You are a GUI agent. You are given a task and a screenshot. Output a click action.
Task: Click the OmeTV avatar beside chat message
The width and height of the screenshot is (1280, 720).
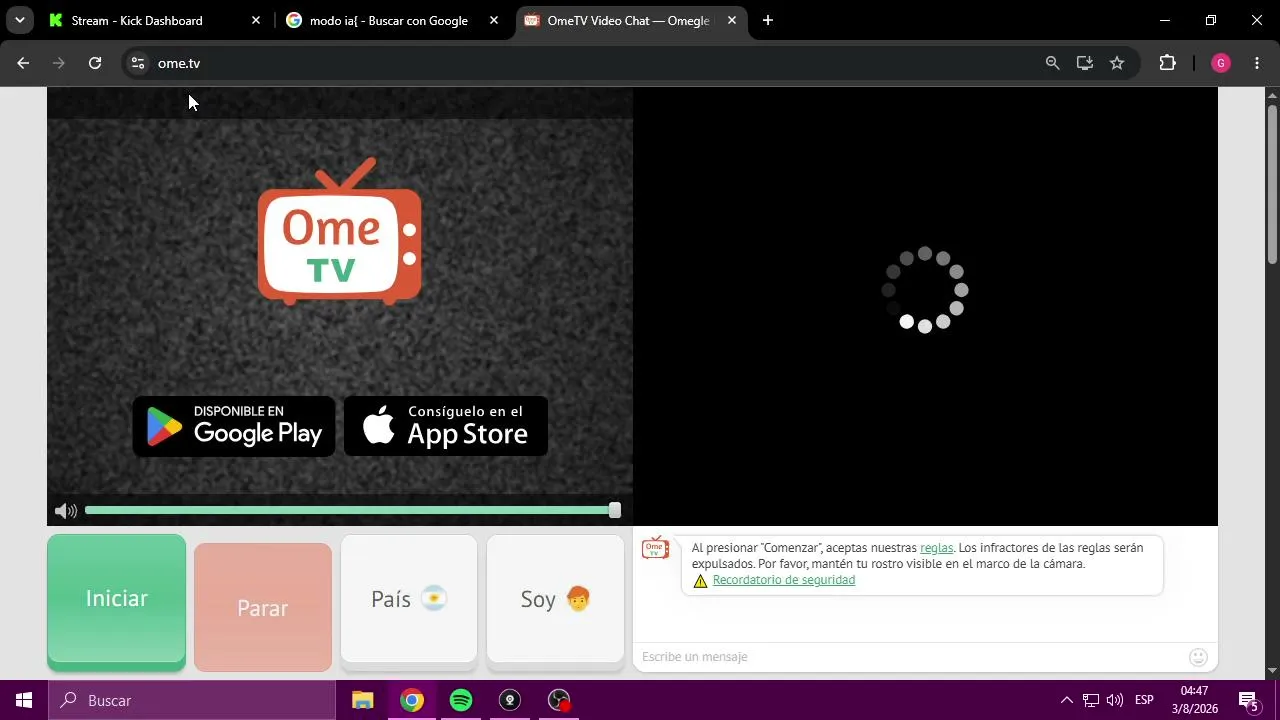655,548
